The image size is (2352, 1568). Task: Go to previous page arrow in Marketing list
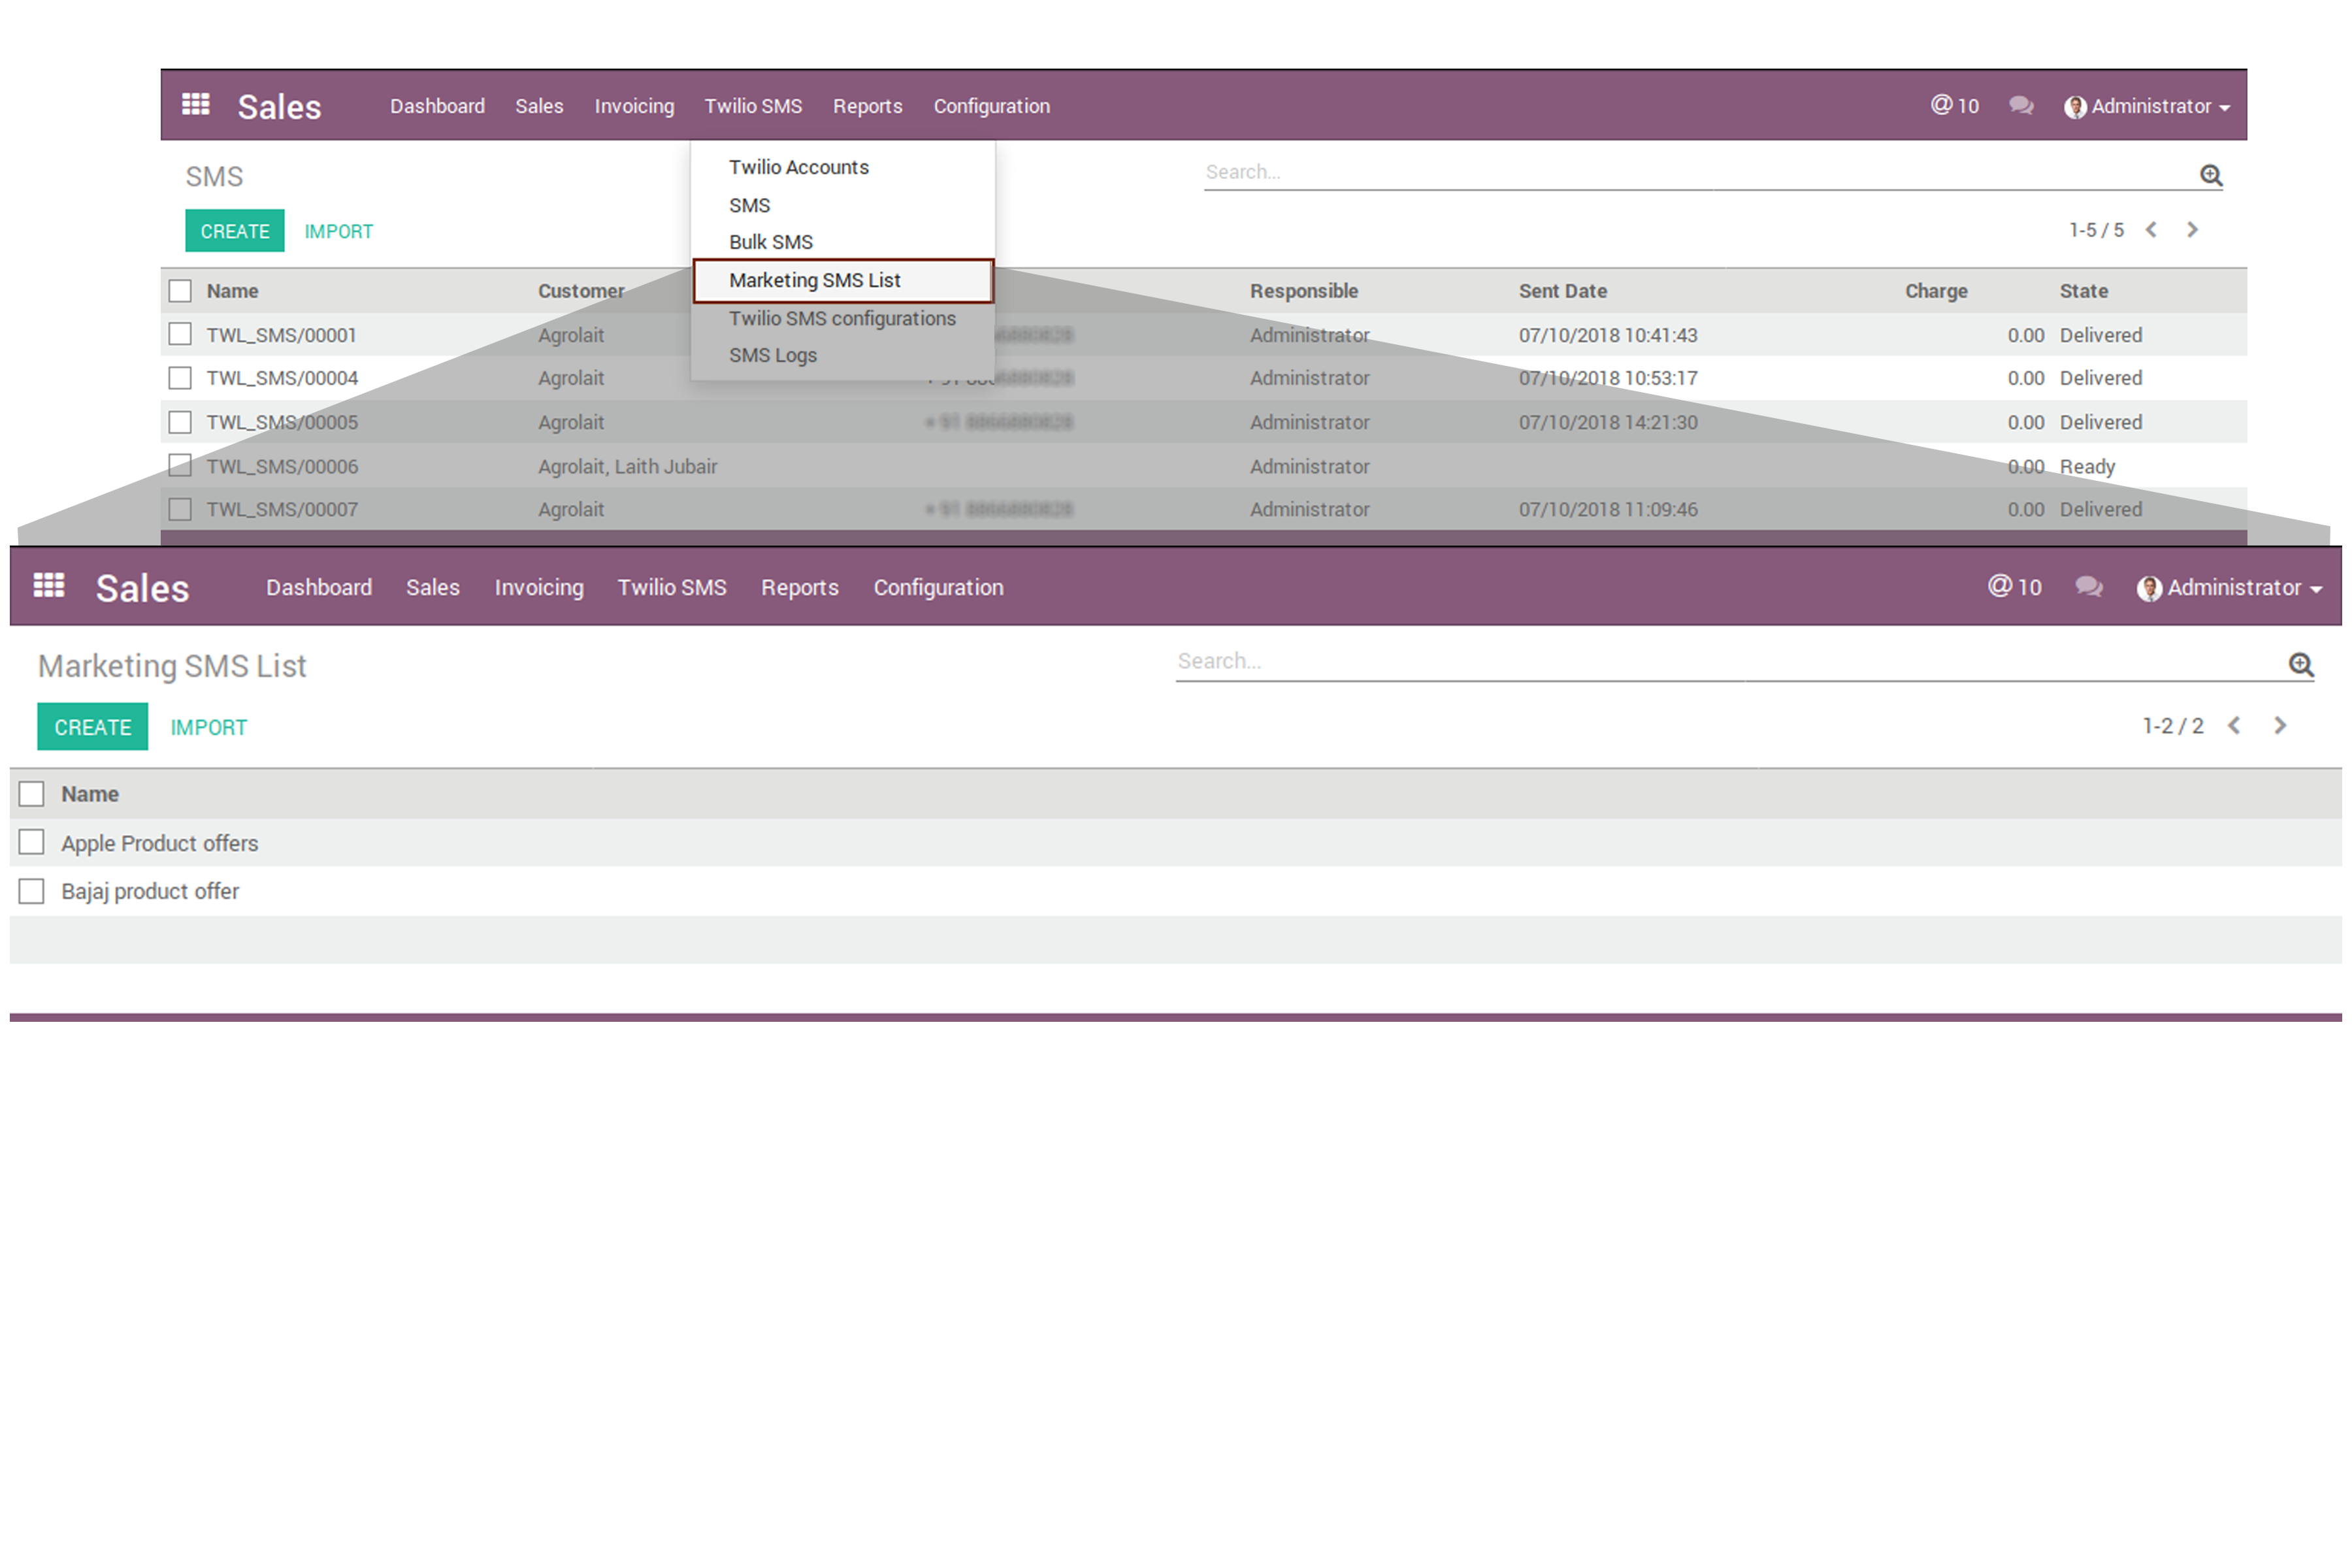coord(2234,726)
